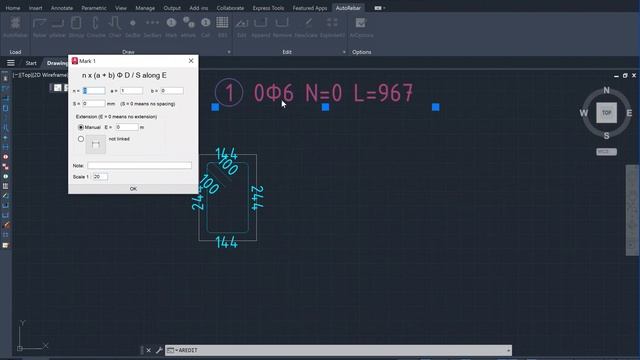The width and height of the screenshot is (640, 360).
Task: Click the a= input field
Action: tap(131, 91)
